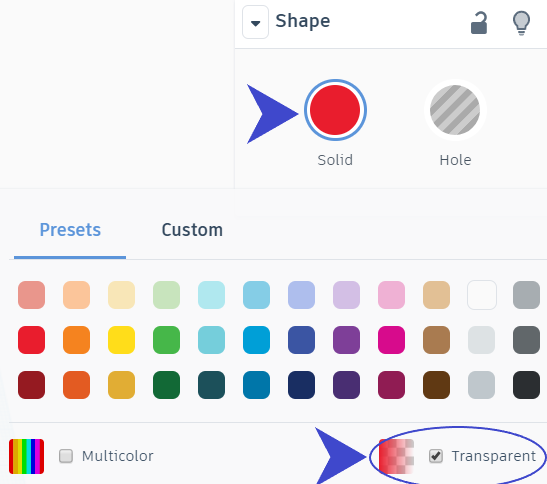This screenshot has width=547, height=484.
Task: Choose the black swatch in bottom row
Action: click(x=526, y=385)
